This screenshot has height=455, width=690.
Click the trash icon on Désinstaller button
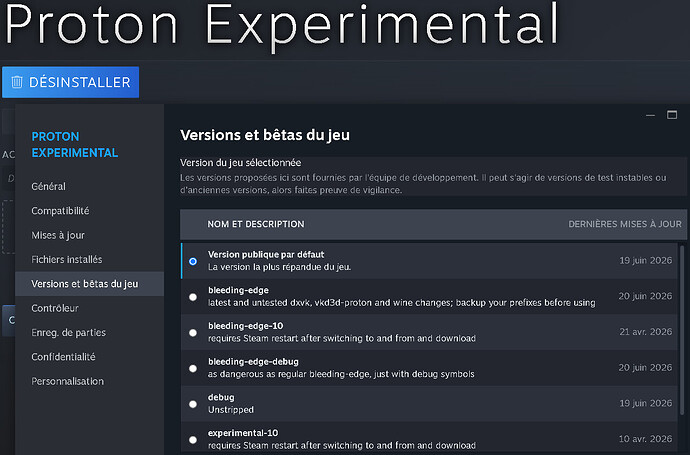pos(17,82)
